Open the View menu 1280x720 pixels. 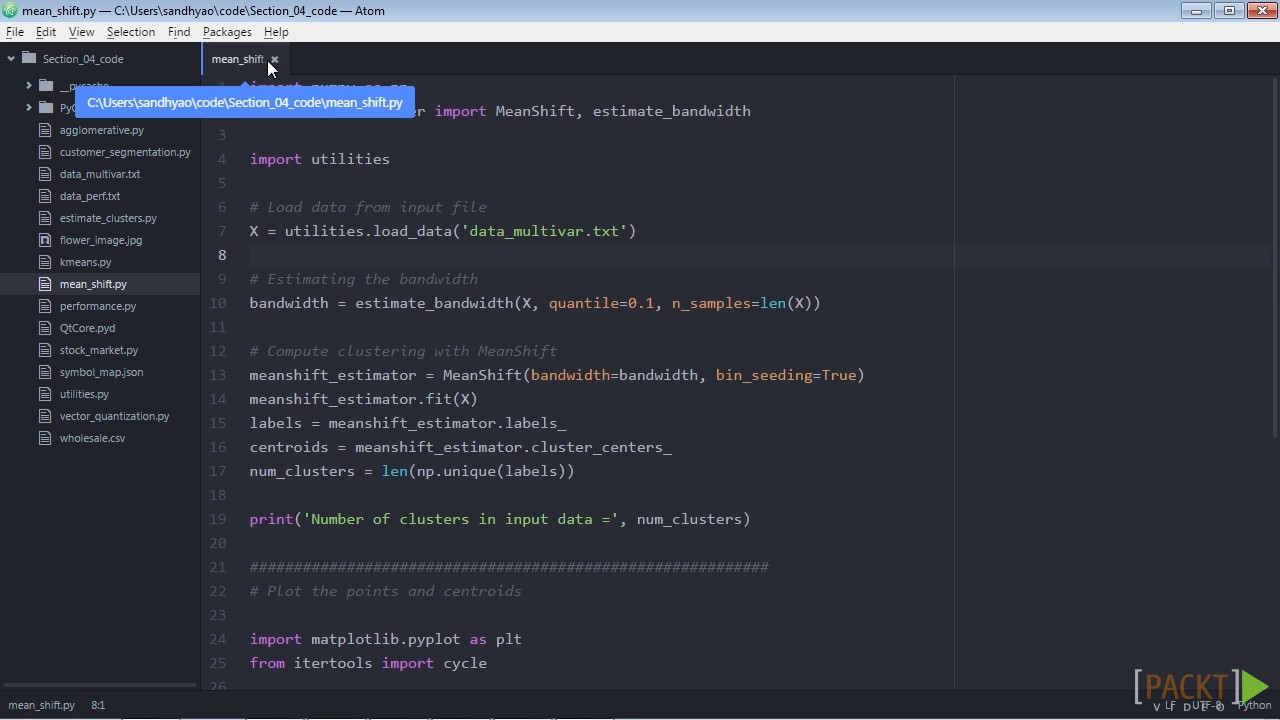[81, 32]
